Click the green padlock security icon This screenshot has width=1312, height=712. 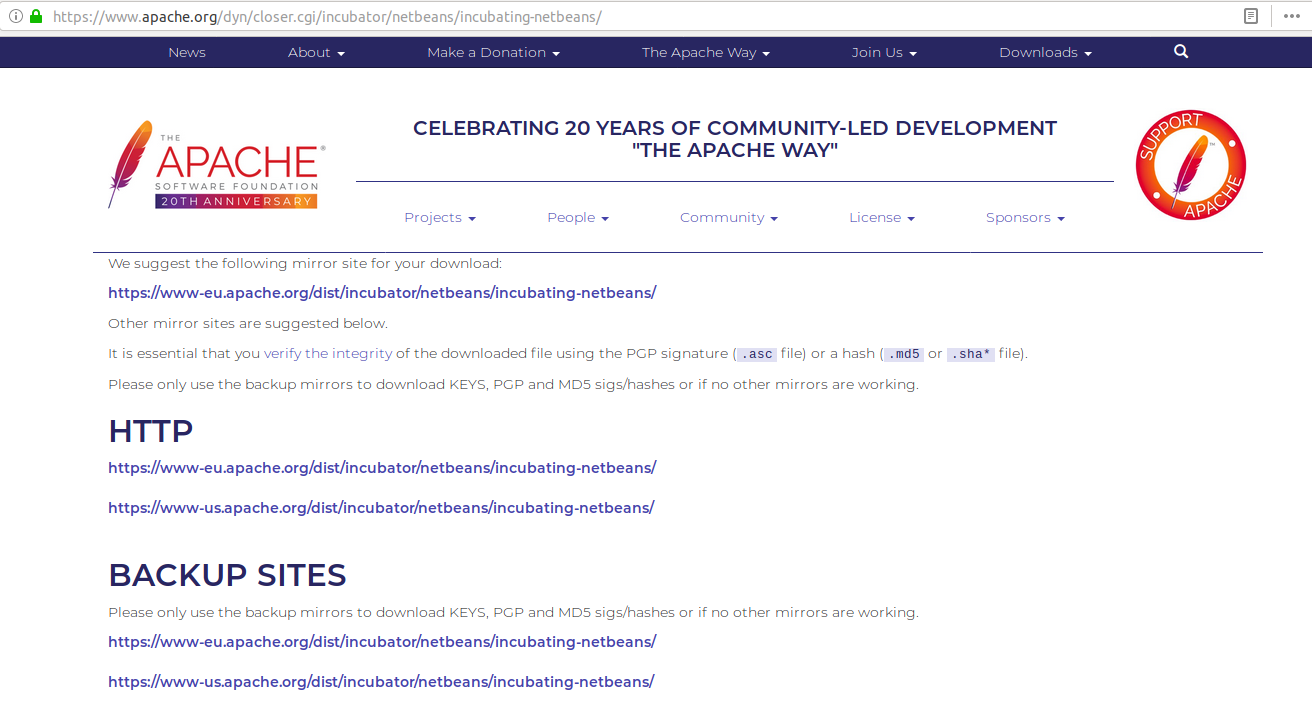[x=36, y=17]
